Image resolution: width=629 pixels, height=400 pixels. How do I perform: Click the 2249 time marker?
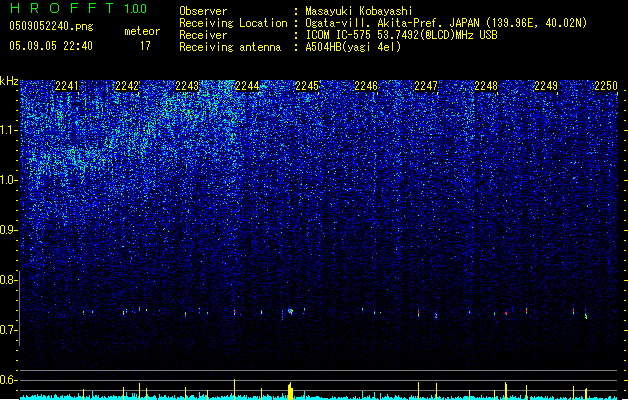pos(546,86)
